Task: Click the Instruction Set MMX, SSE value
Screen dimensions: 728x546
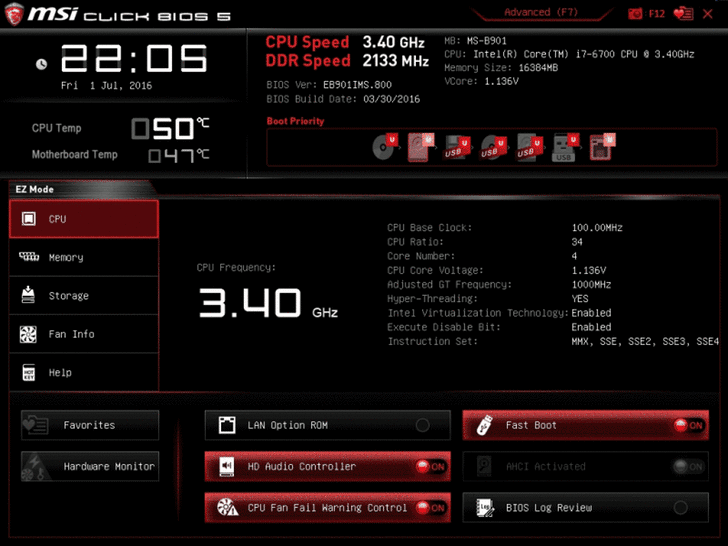Action: tap(645, 342)
